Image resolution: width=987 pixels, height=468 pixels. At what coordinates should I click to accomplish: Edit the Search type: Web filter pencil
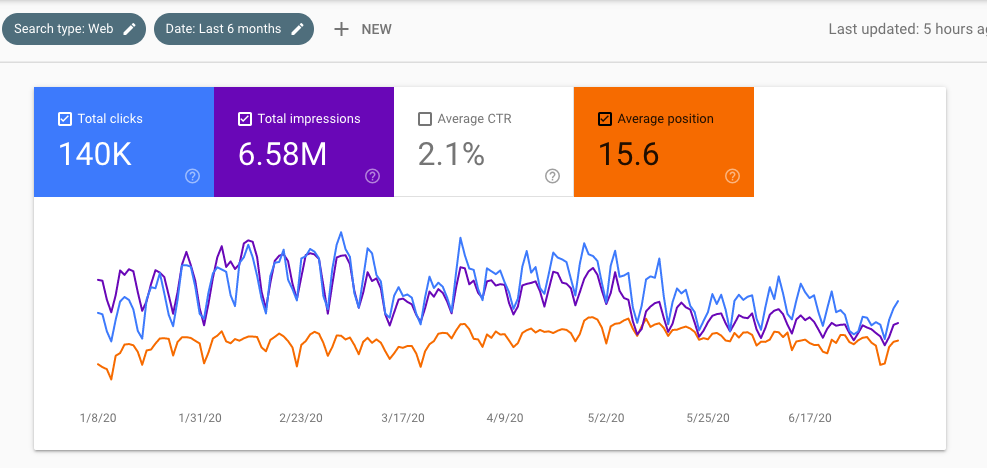tap(130, 29)
